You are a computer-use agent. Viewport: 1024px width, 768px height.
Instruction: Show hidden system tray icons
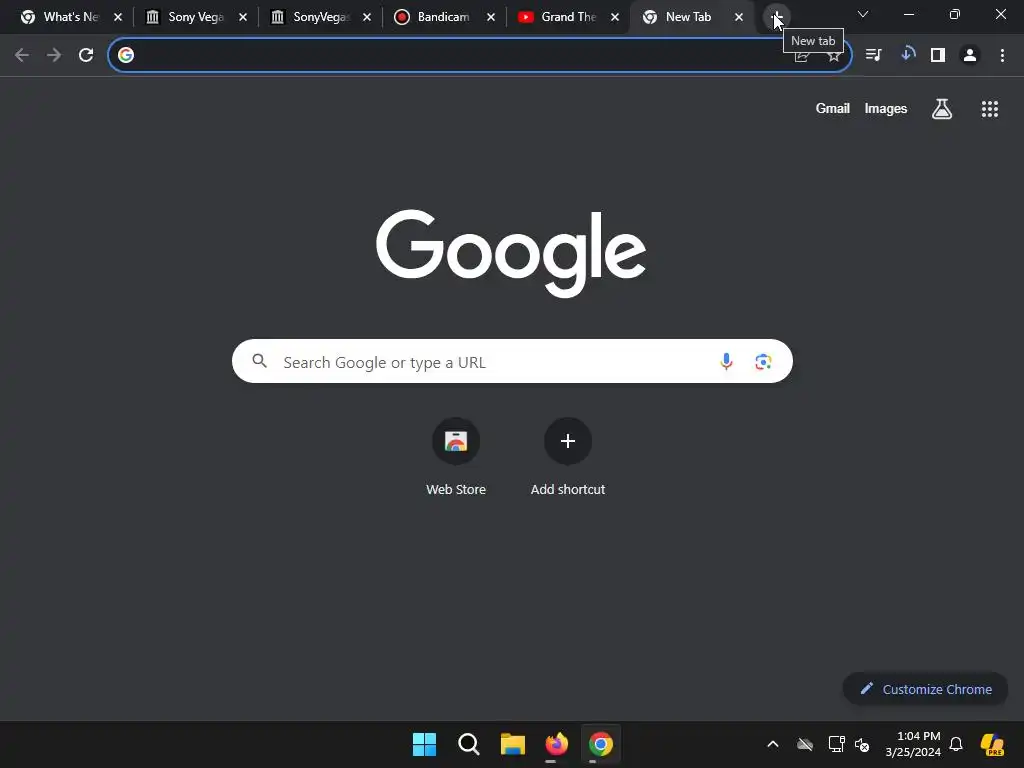(773, 744)
